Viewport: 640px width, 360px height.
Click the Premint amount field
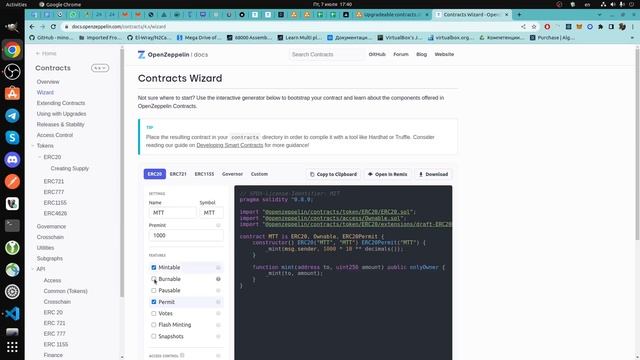coord(186,236)
